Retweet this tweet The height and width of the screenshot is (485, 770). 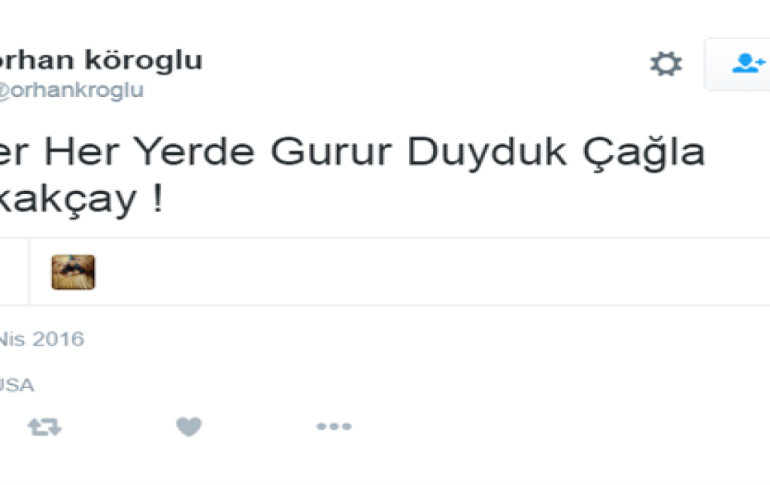click(45, 427)
